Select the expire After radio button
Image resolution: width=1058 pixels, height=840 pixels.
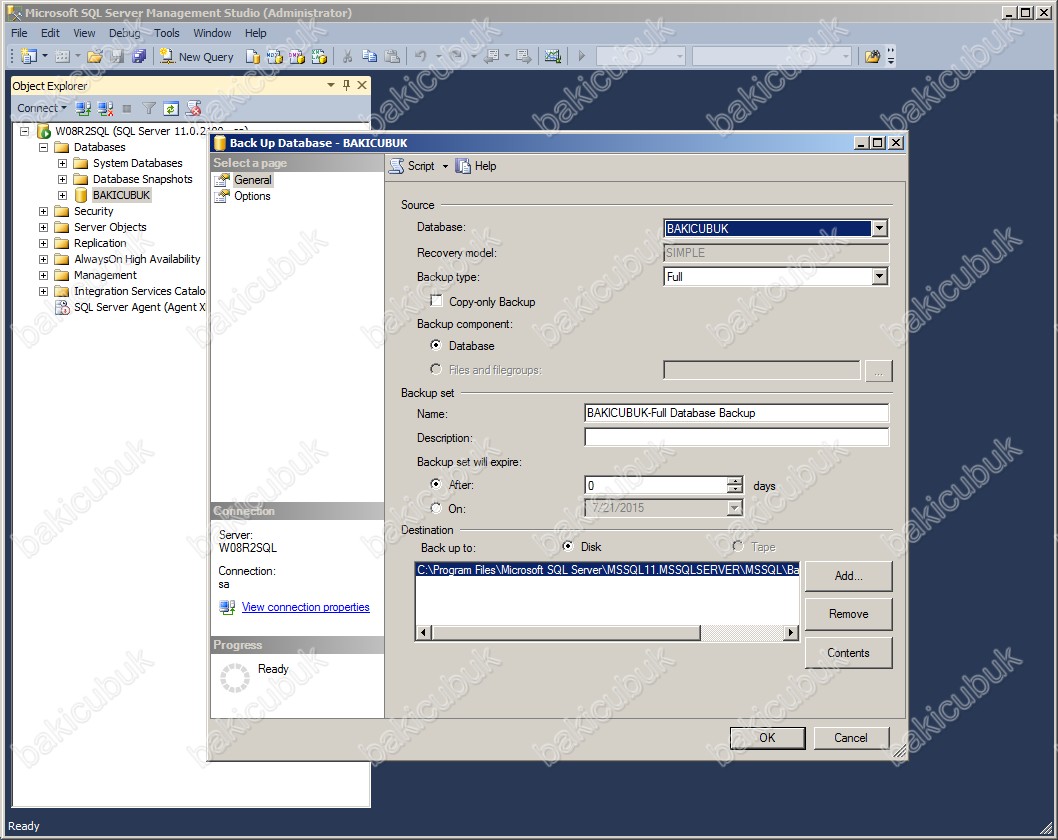click(x=437, y=484)
